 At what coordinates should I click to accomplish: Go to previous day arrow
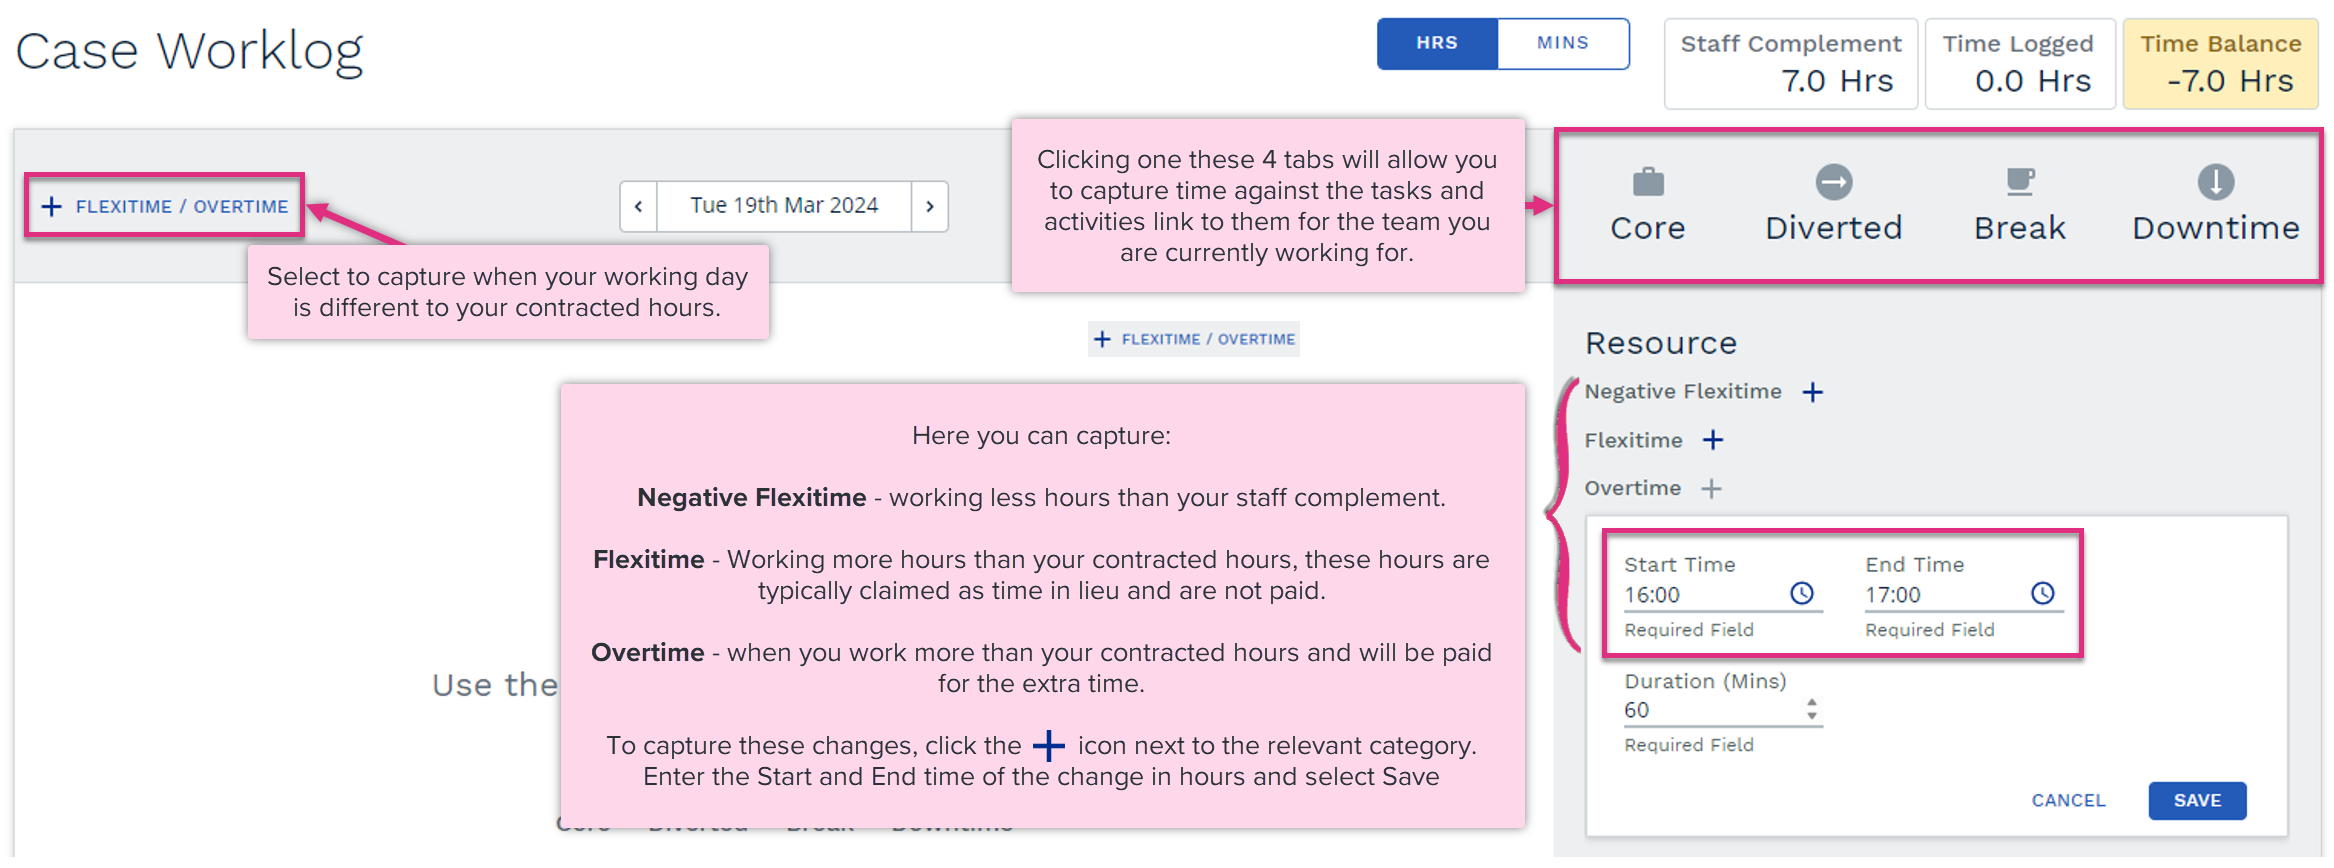[638, 206]
